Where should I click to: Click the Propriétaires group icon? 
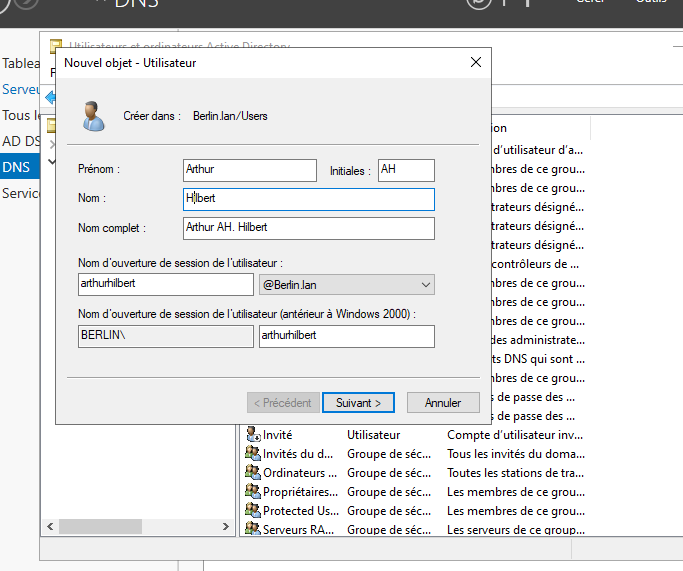(x=253, y=492)
